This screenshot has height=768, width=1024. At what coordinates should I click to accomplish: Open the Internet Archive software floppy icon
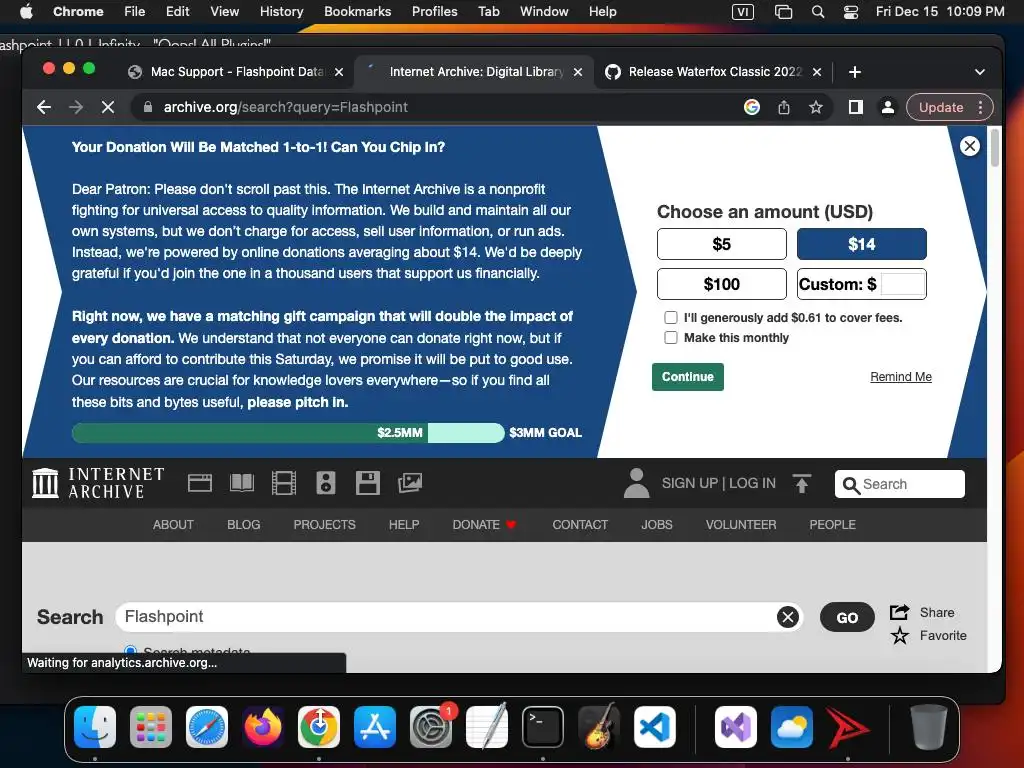pos(368,483)
